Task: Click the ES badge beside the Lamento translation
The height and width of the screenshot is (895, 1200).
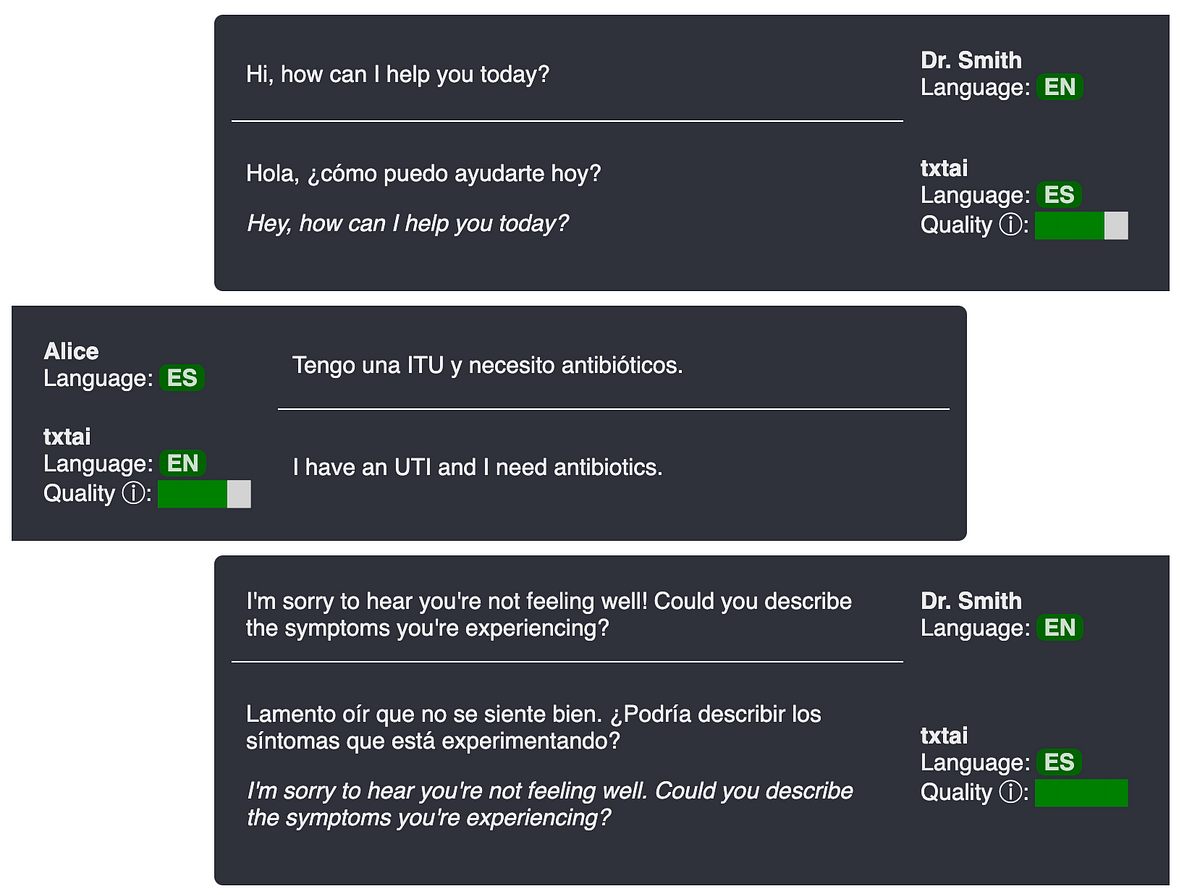Action: coord(1059,763)
